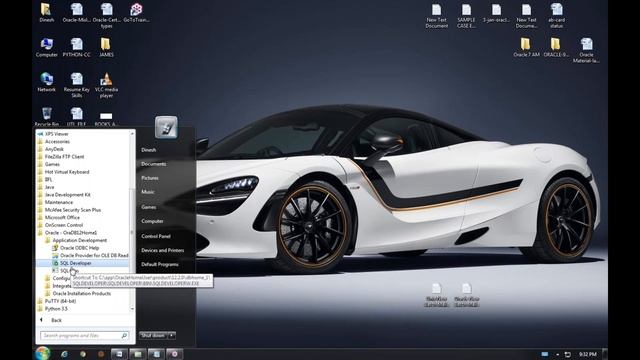Select VLC media player desktop icon
Viewport: 640px width, 360px height.
point(106,85)
